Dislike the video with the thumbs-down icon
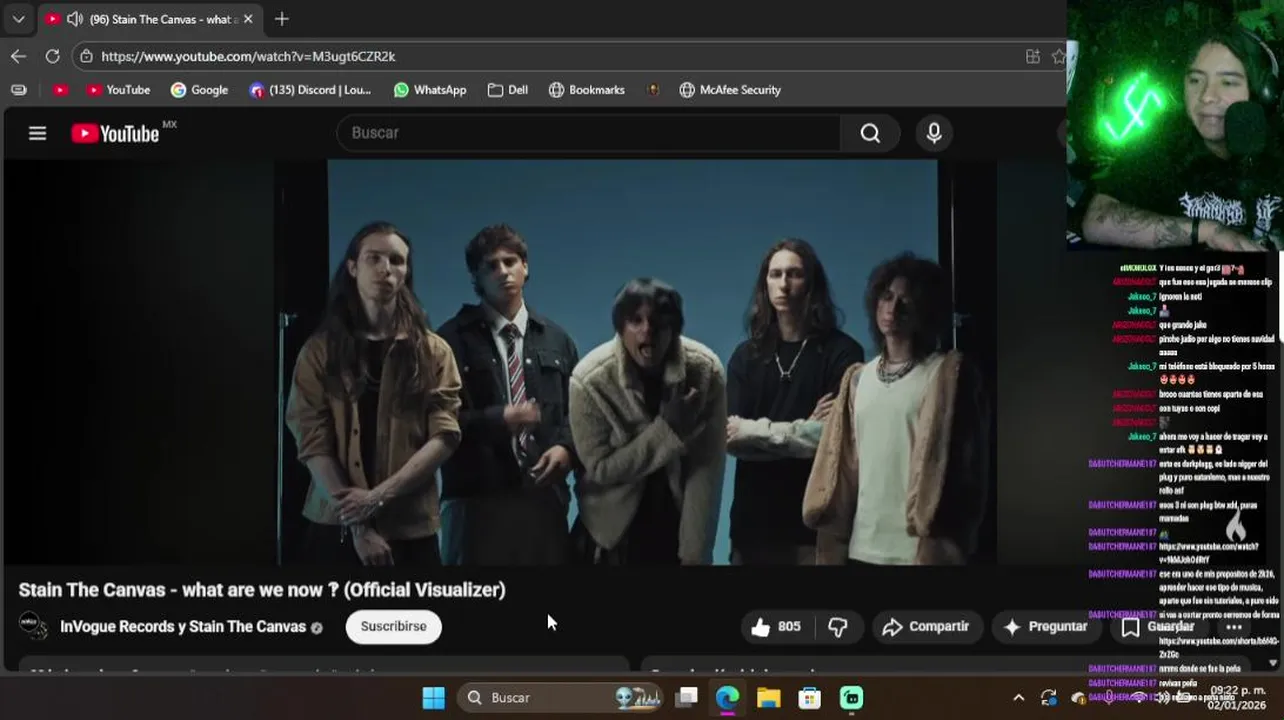This screenshot has height=720, width=1284. point(838,627)
